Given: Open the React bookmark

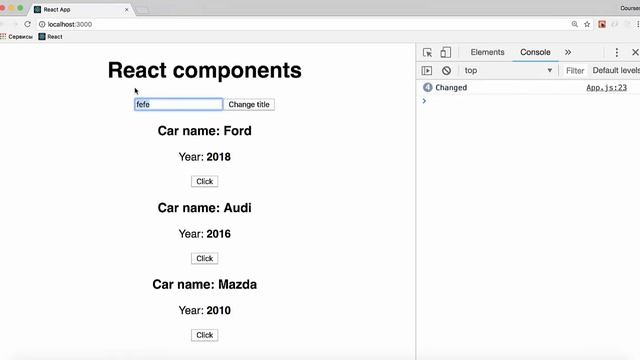Looking at the screenshot, I should coord(50,36).
